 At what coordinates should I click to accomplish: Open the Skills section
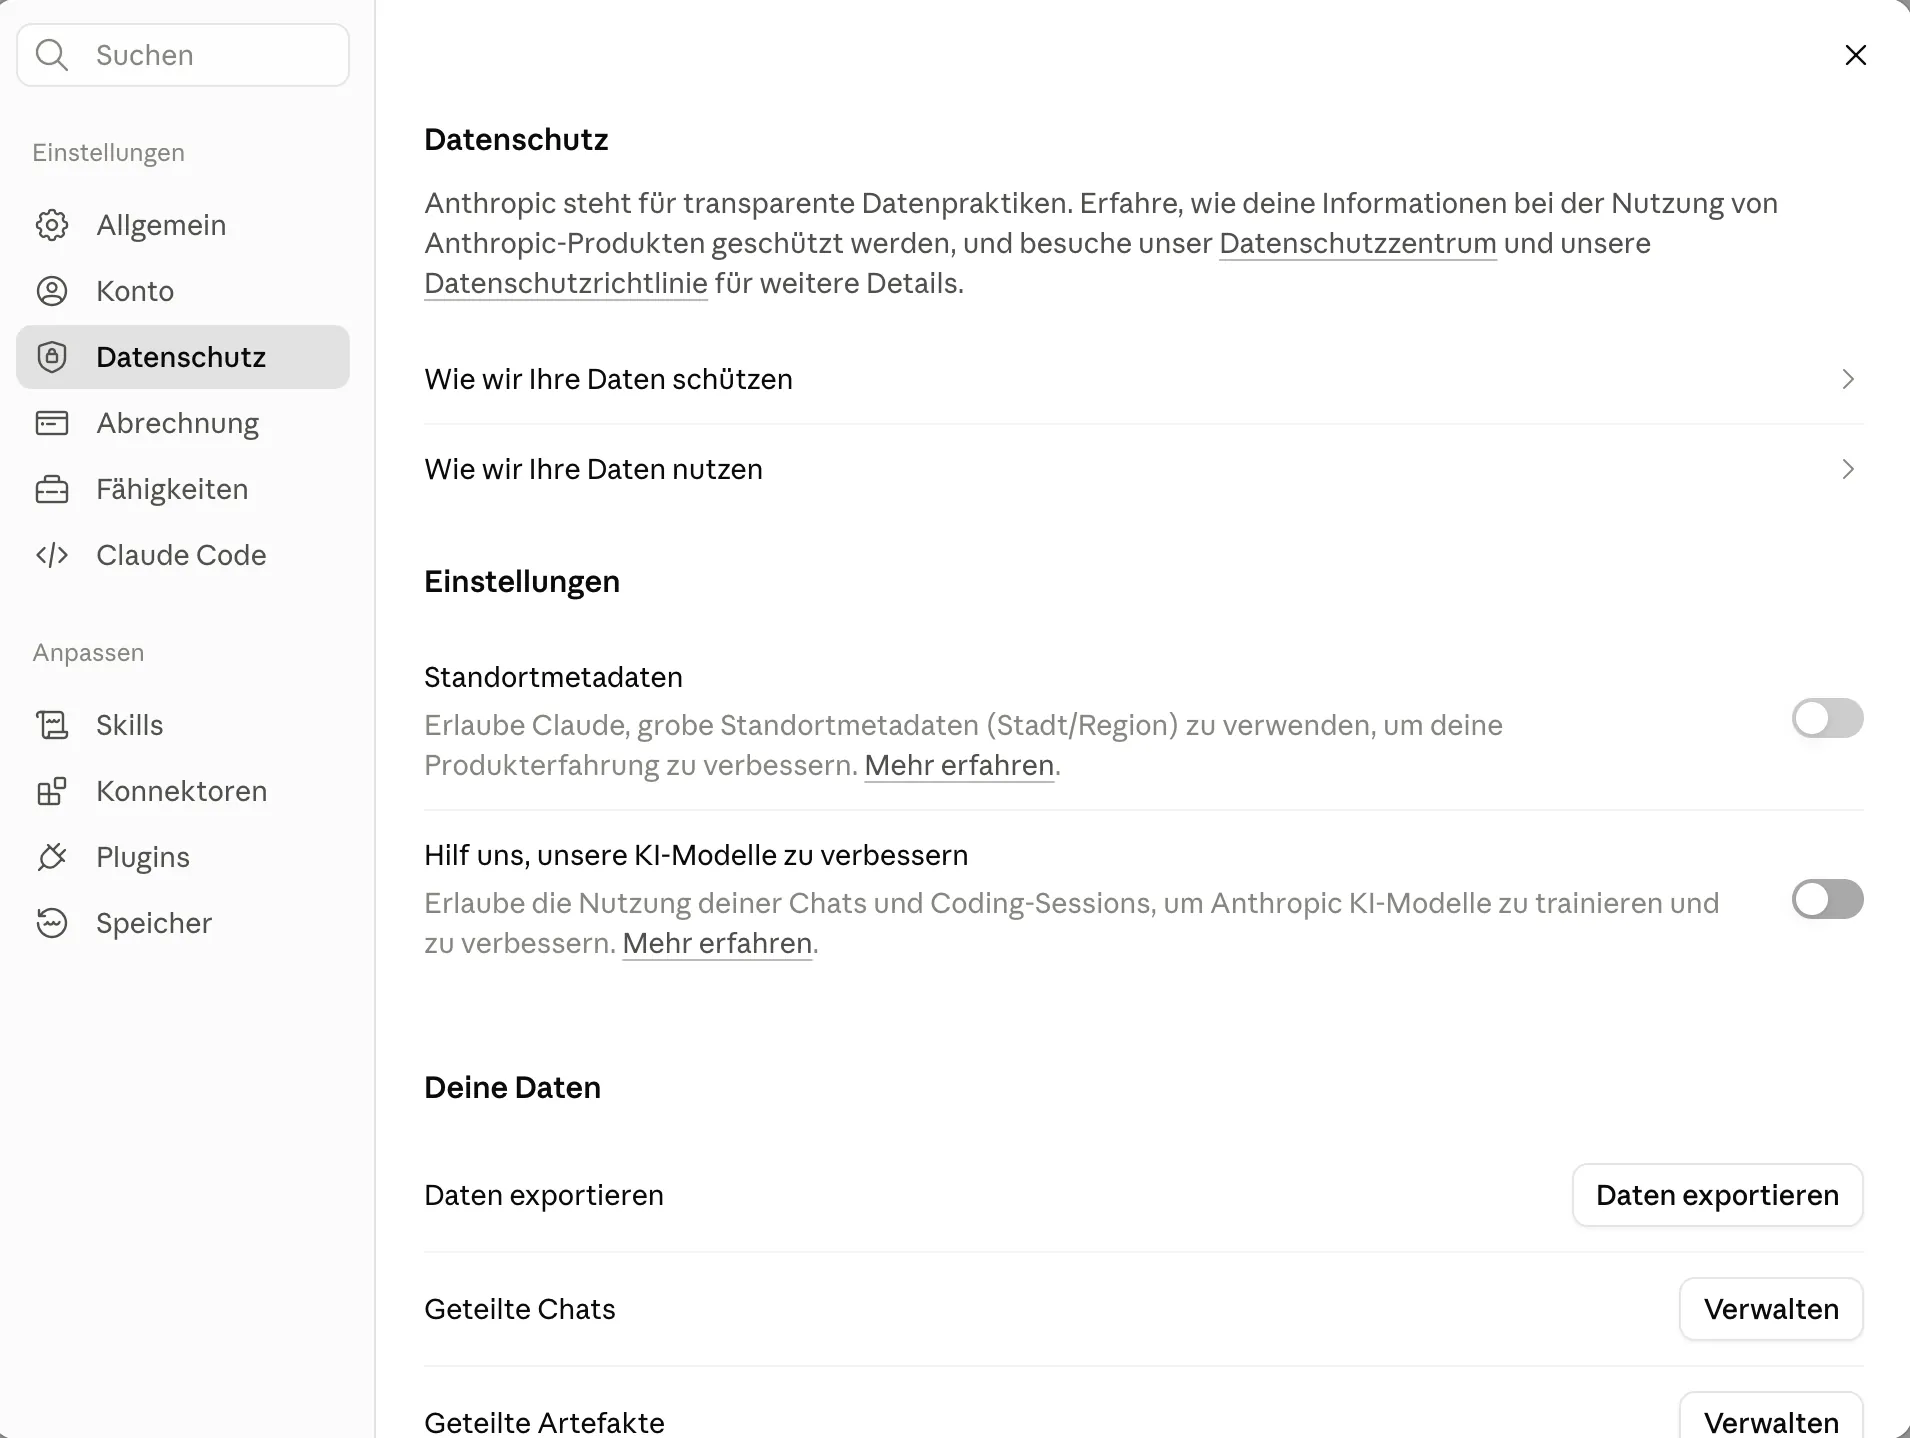[183, 725]
